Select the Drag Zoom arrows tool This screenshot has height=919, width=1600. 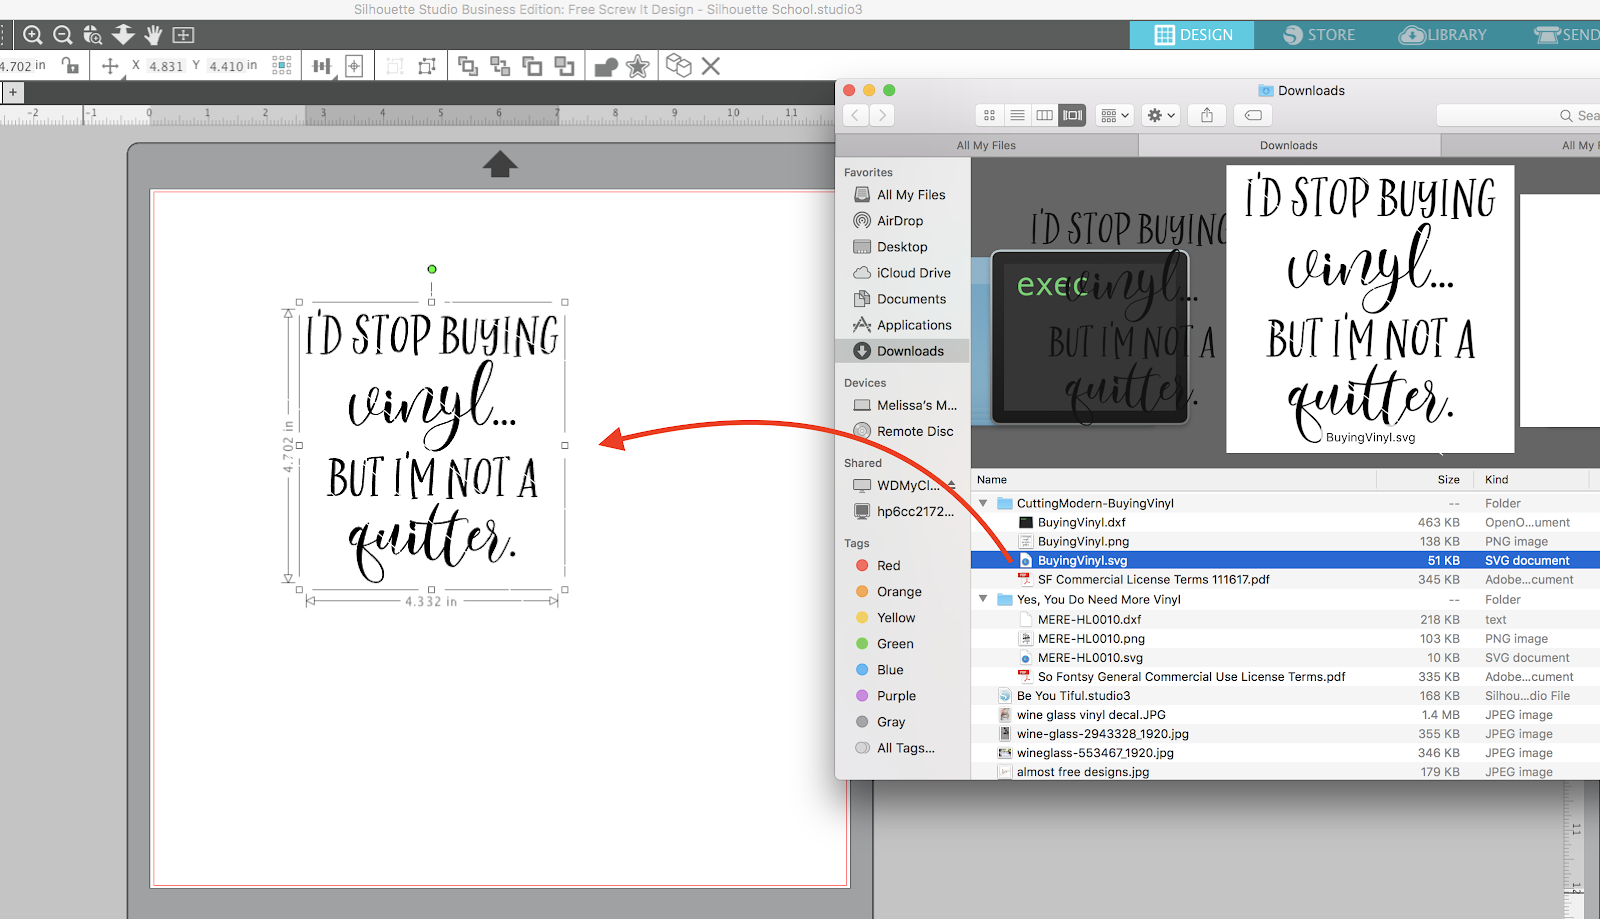[x=123, y=35]
